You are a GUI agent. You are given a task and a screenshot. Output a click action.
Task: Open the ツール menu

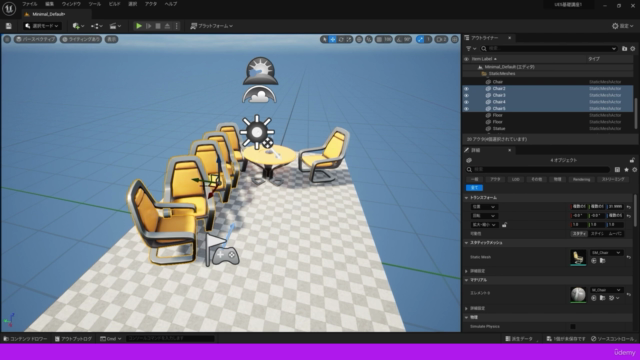tap(95, 4)
